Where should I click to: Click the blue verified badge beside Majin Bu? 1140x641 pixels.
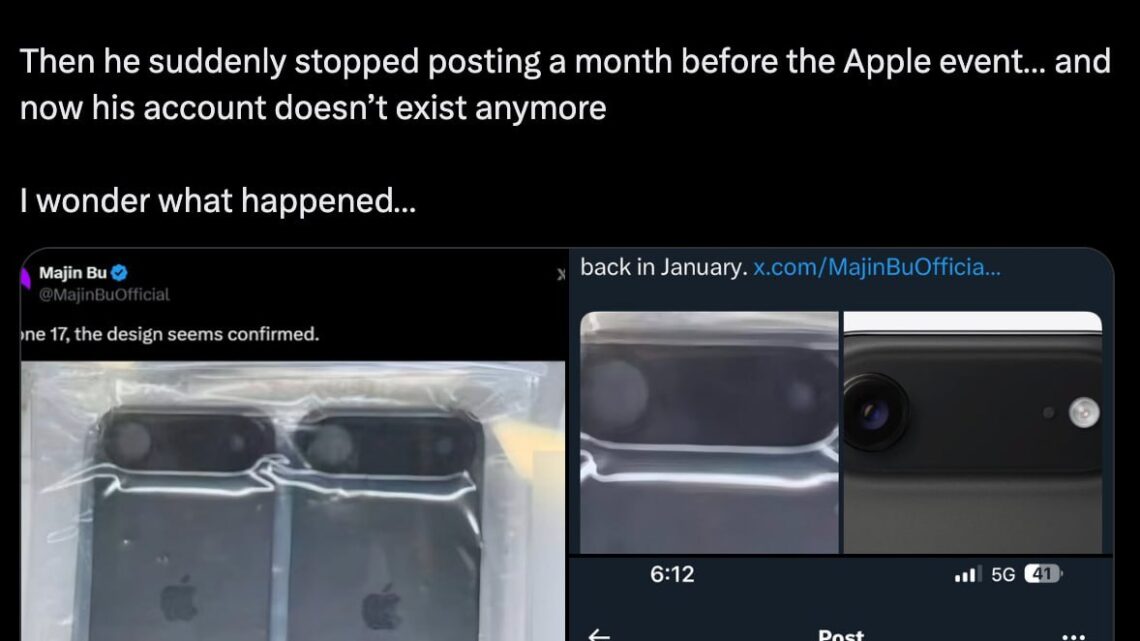coord(120,273)
